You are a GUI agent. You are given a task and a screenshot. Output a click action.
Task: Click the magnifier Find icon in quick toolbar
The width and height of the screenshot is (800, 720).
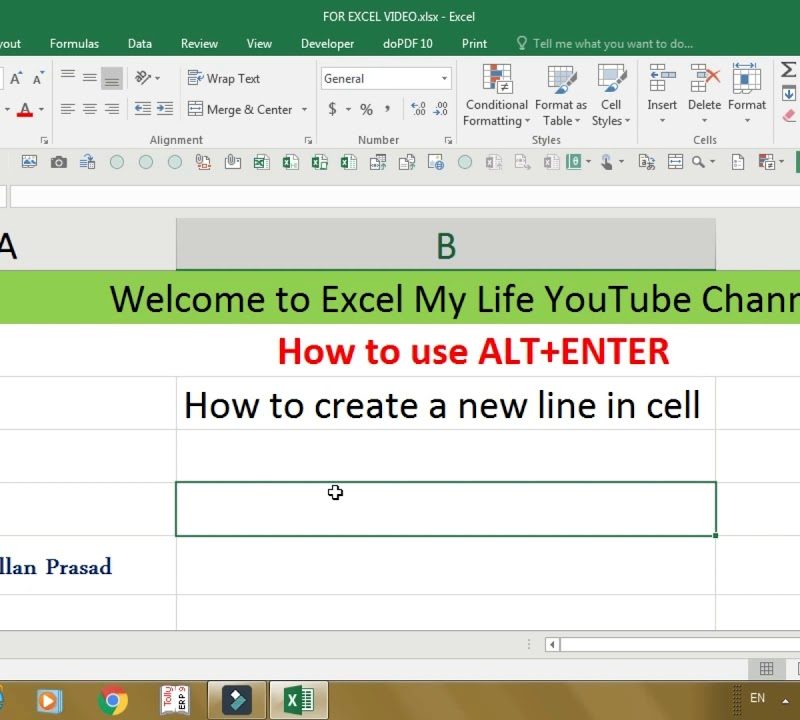coord(698,162)
